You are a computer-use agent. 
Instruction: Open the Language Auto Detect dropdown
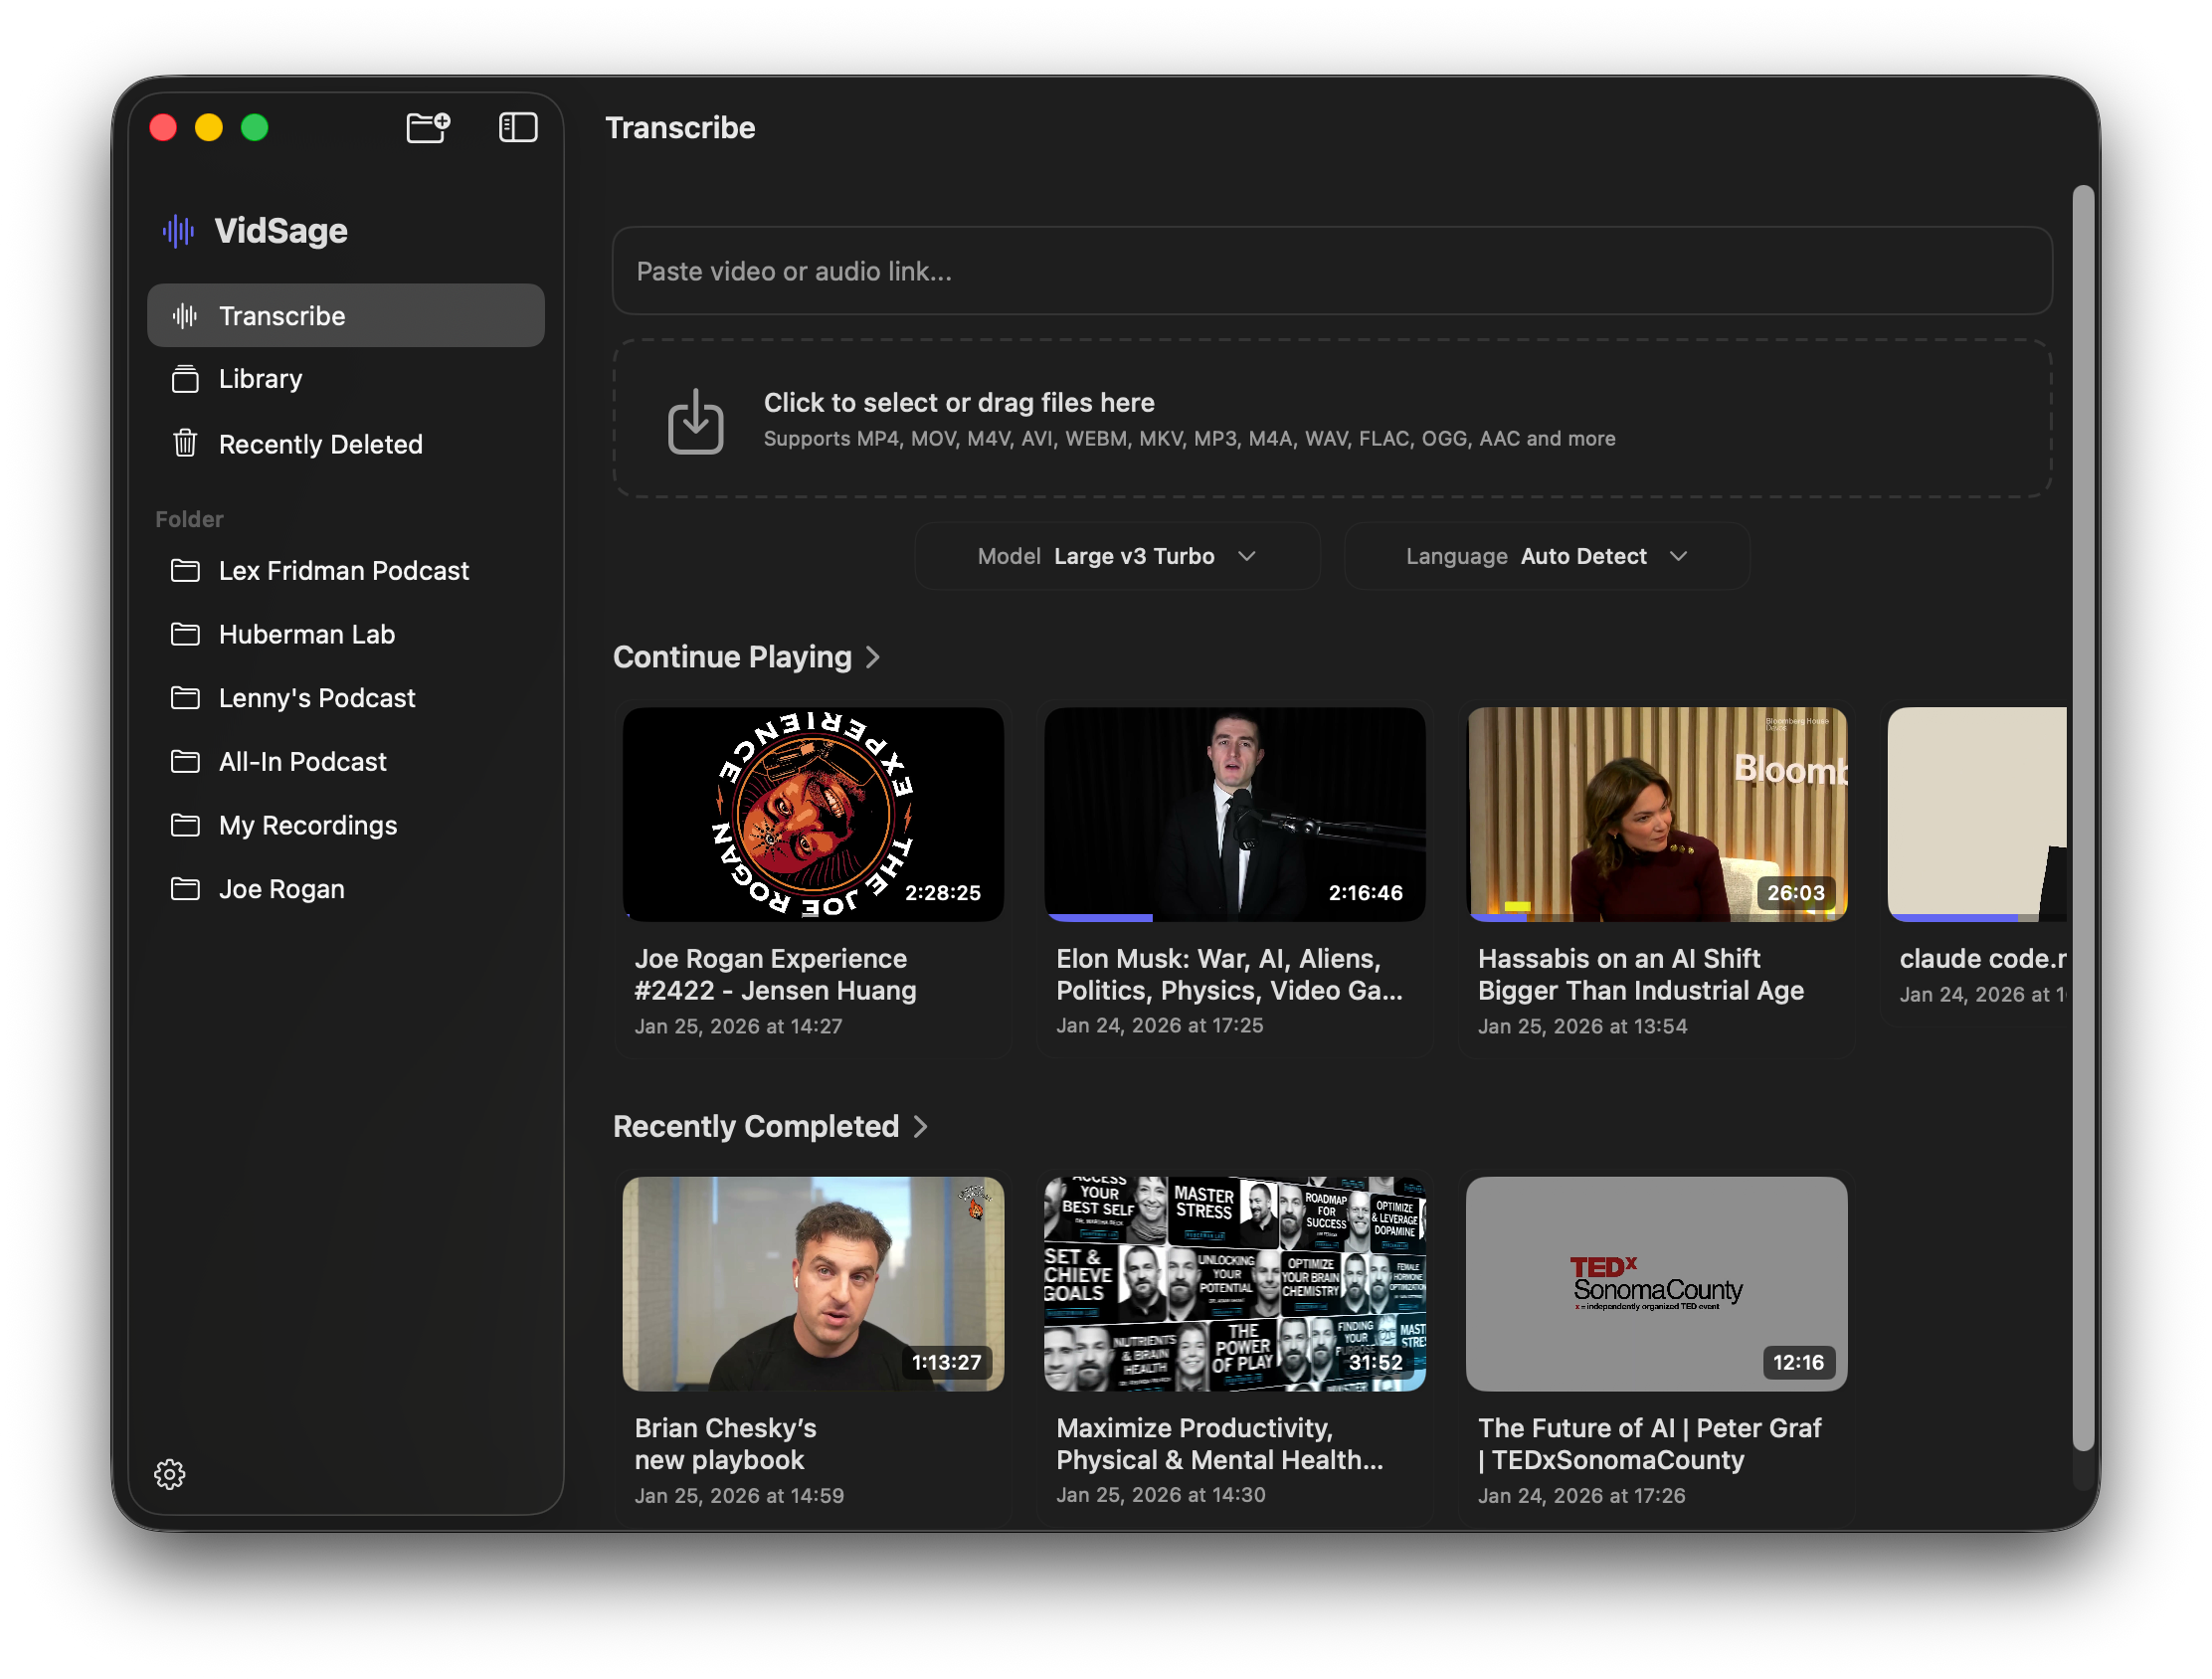(x=1546, y=556)
